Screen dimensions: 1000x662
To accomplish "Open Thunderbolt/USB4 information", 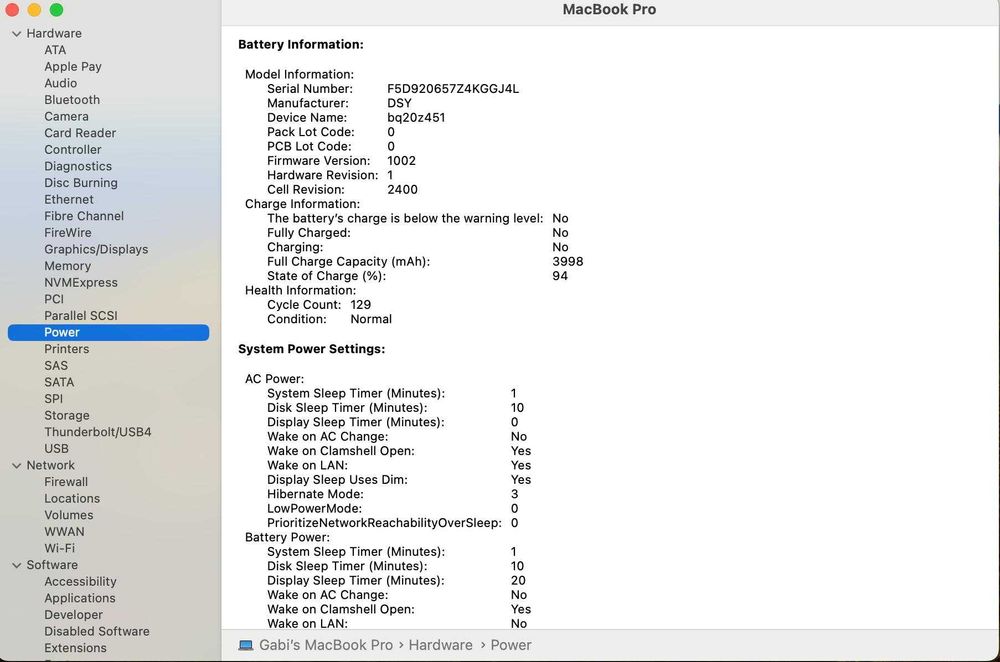I will click(98, 432).
